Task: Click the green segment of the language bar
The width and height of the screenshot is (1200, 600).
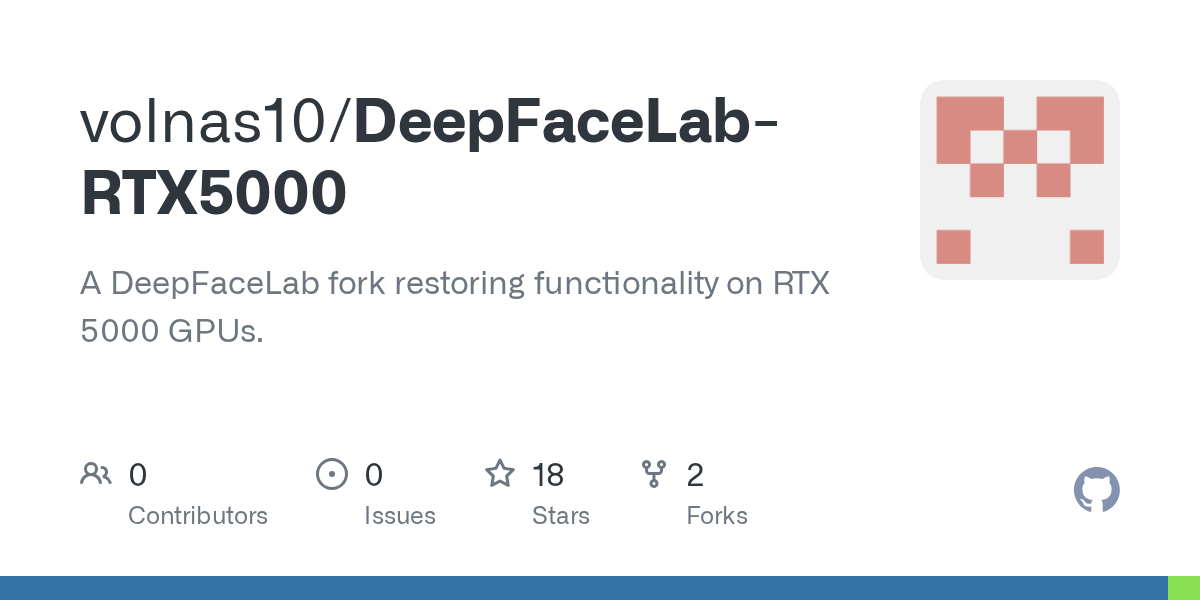Action: click(x=1184, y=588)
